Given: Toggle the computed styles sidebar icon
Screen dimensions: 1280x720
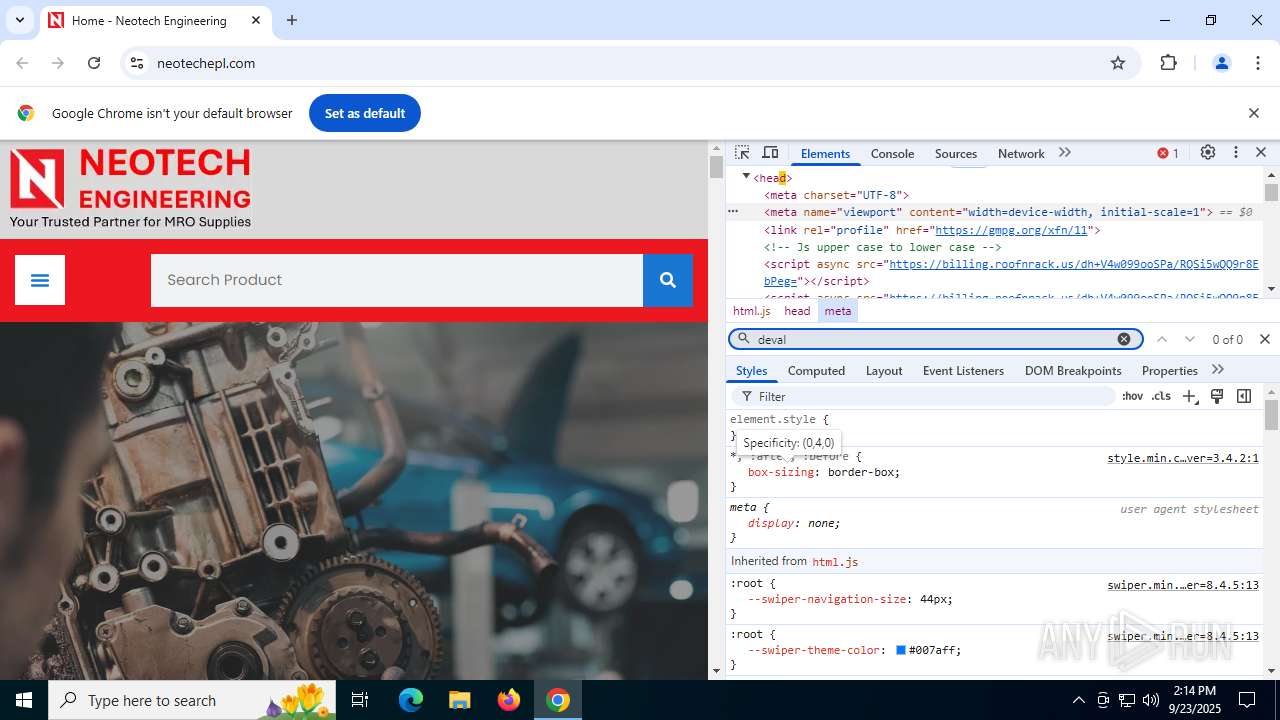Looking at the screenshot, I should pyautogui.click(x=1244, y=396).
